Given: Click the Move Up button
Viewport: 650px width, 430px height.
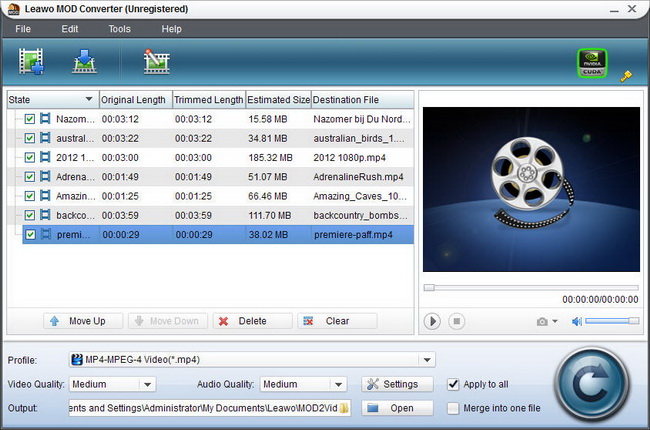Looking at the screenshot, I should 83,321.
